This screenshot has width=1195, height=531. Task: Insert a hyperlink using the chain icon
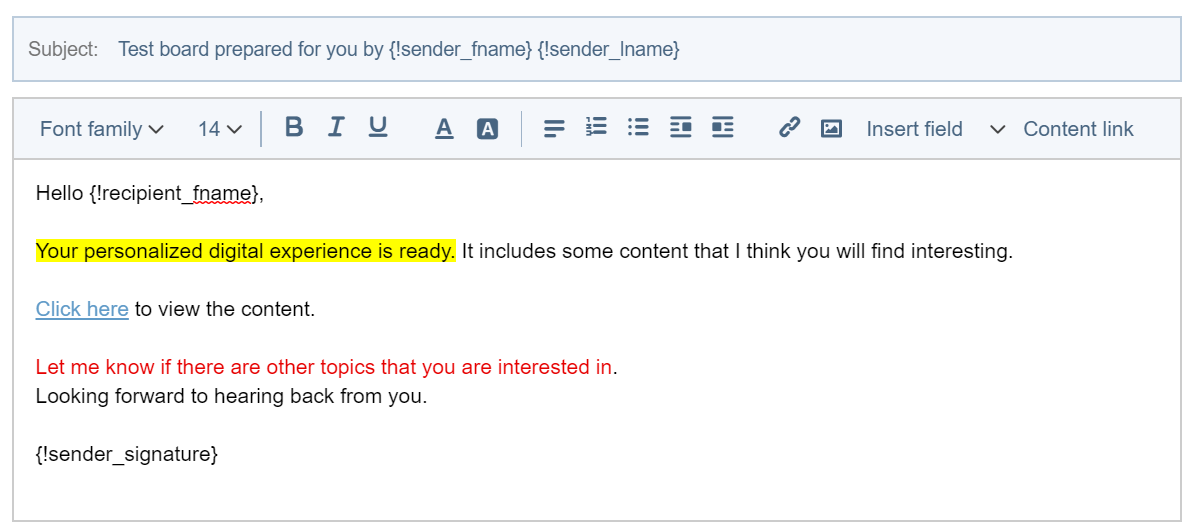tap(790, 128)
